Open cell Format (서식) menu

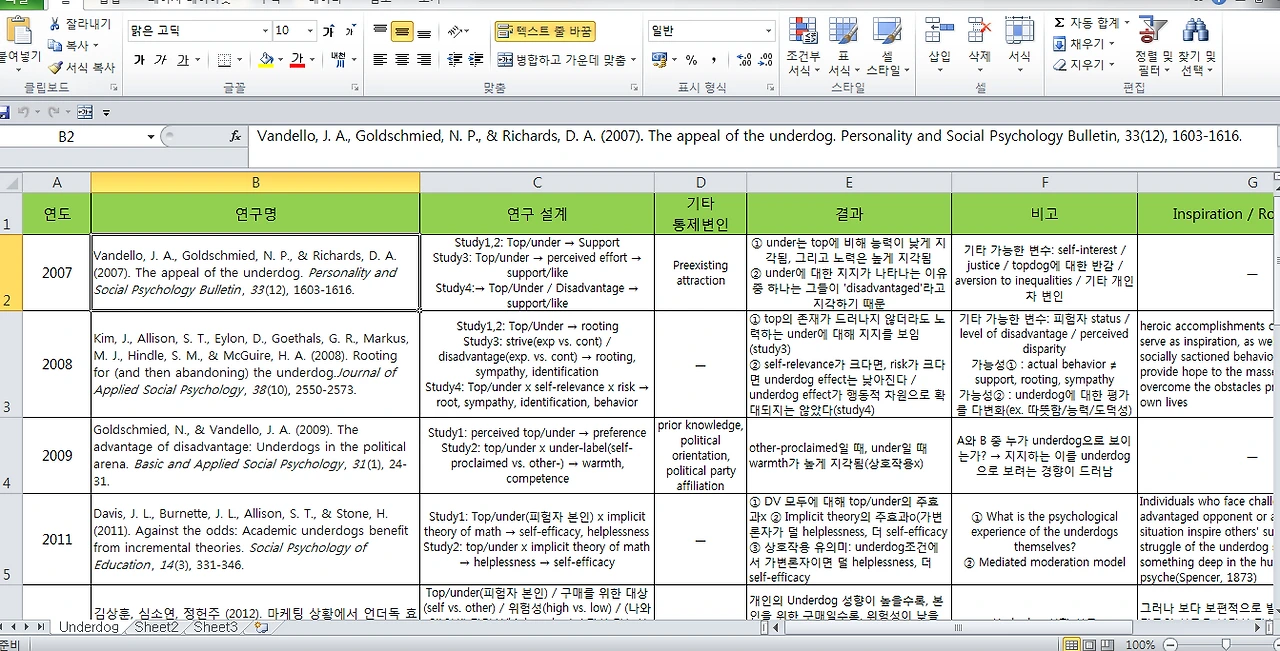point(1019,45)
